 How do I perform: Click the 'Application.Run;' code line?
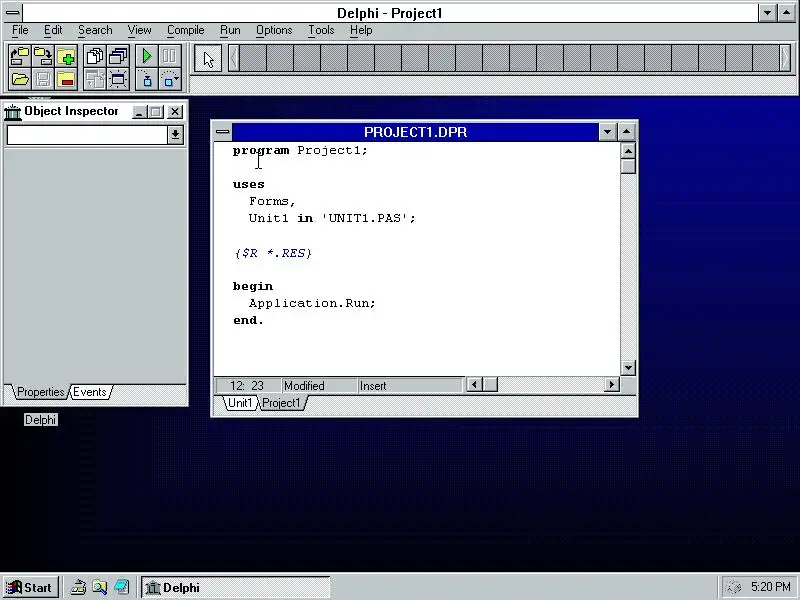click(x=312, y=303)
